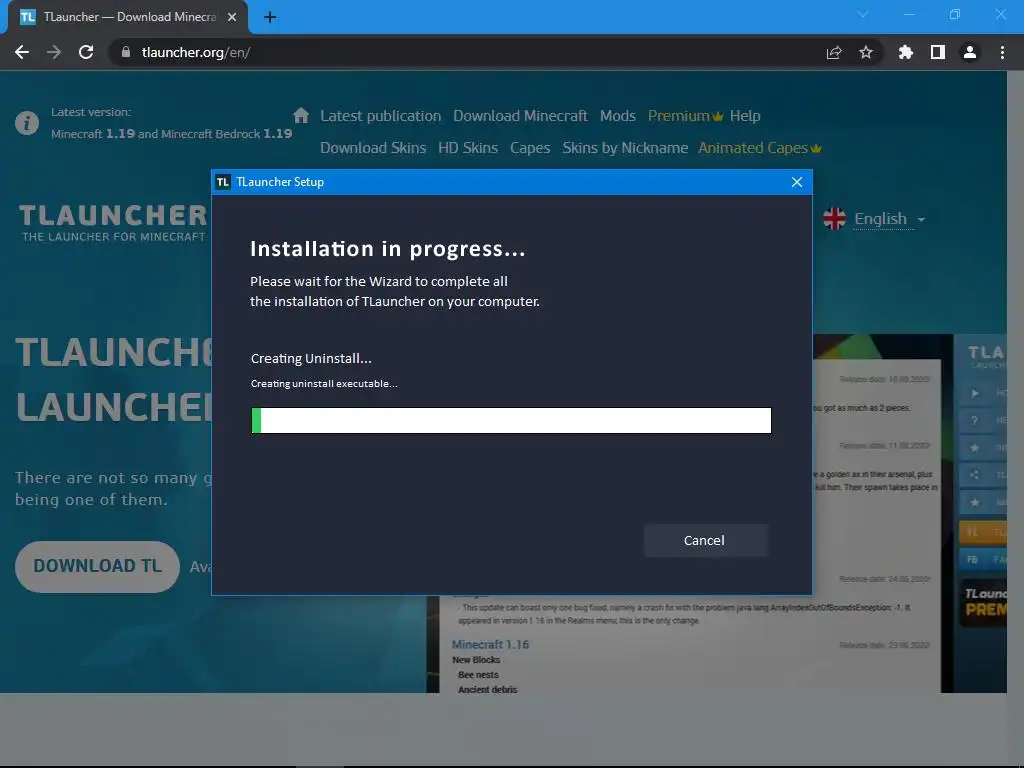
Task: Click the TL icon in Setup title bar
Action: pyautogui.click(x=223, y=182)
